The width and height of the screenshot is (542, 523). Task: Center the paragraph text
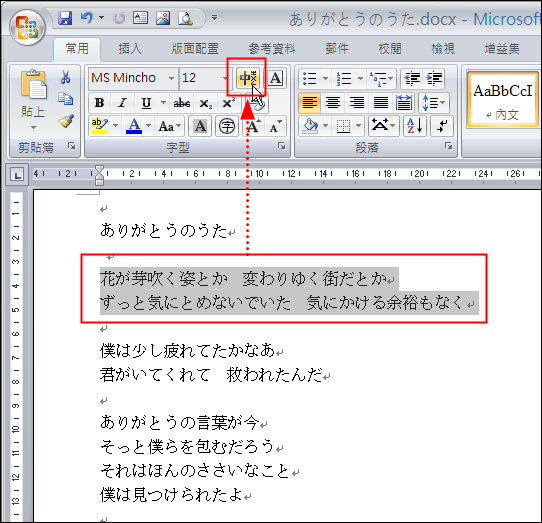coord(333,103)
